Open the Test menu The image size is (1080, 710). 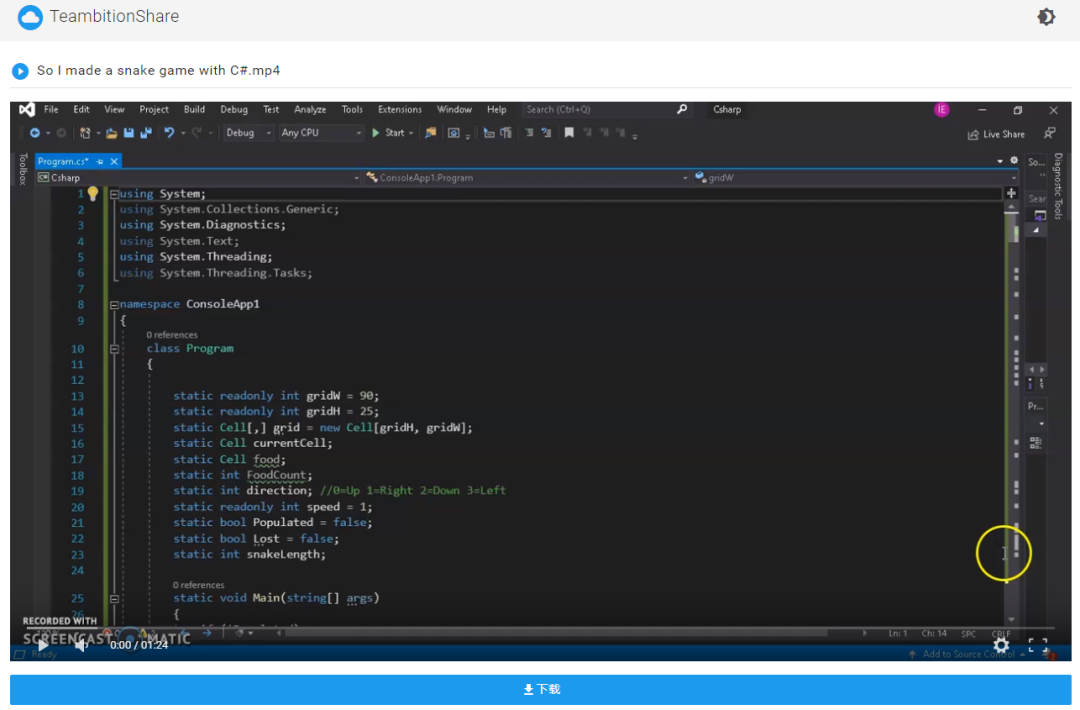pyautogui.click(x=271, y=109)
